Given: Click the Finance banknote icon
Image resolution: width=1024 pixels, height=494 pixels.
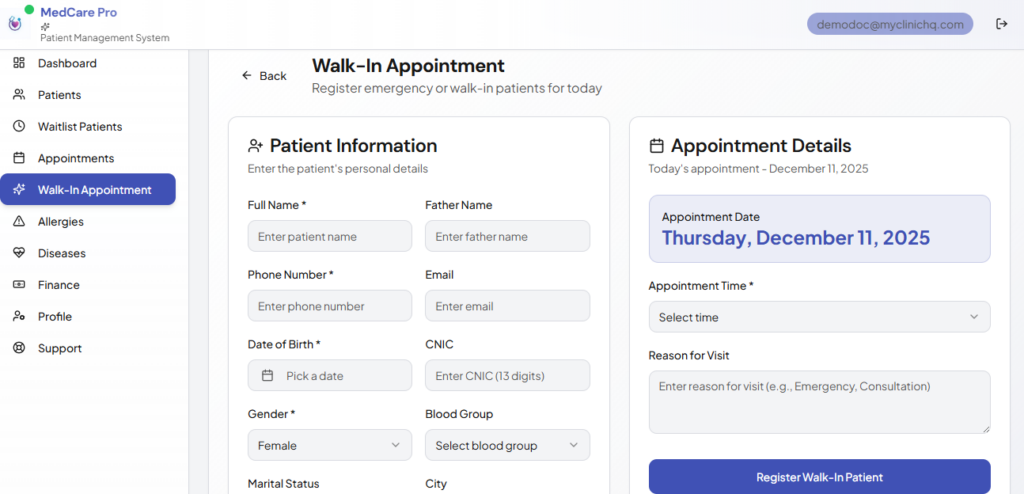Looking at the screenshot, I should pos(18,285).
